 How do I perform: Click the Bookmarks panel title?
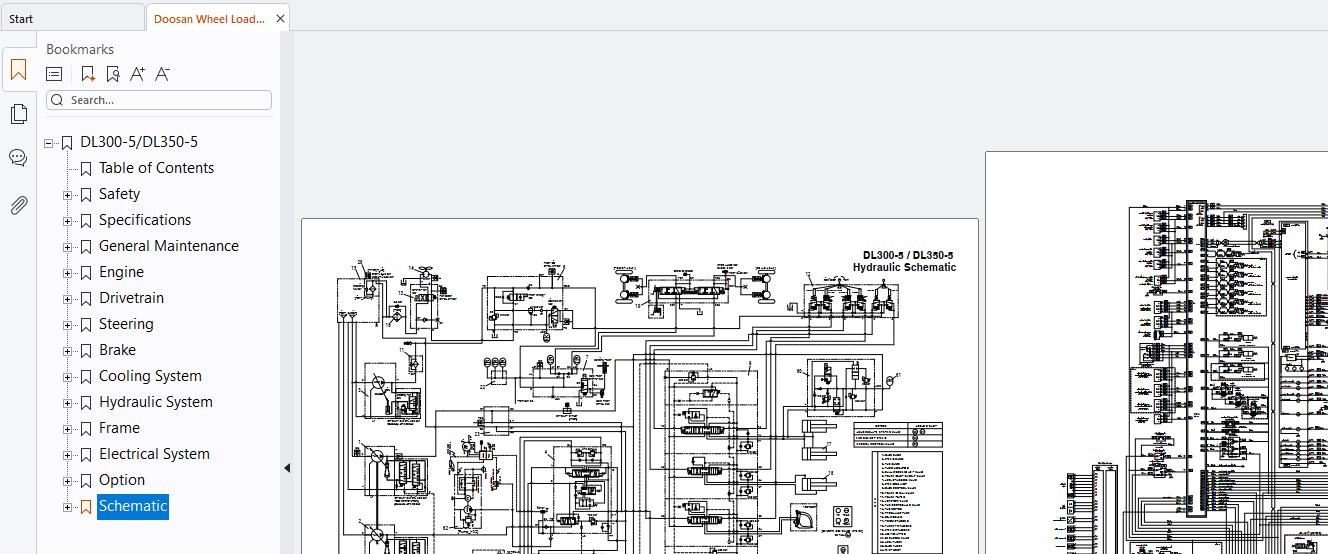80,49
